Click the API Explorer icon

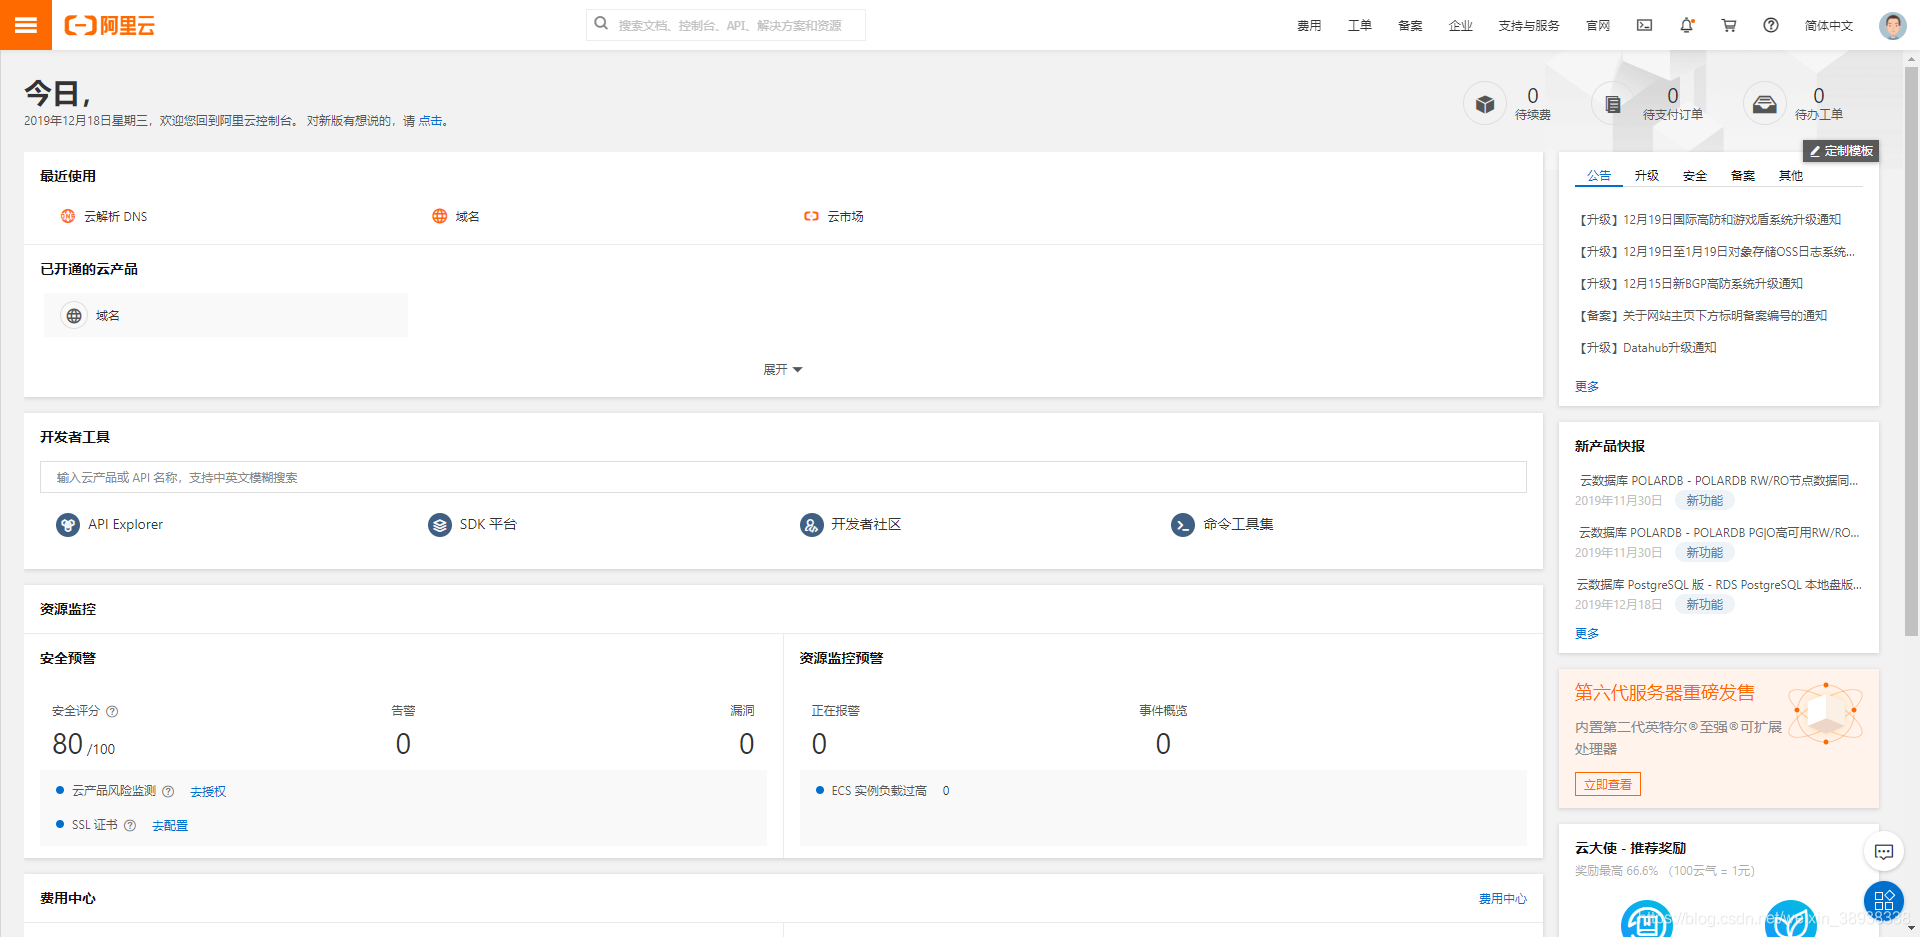[x=68, y=524]
